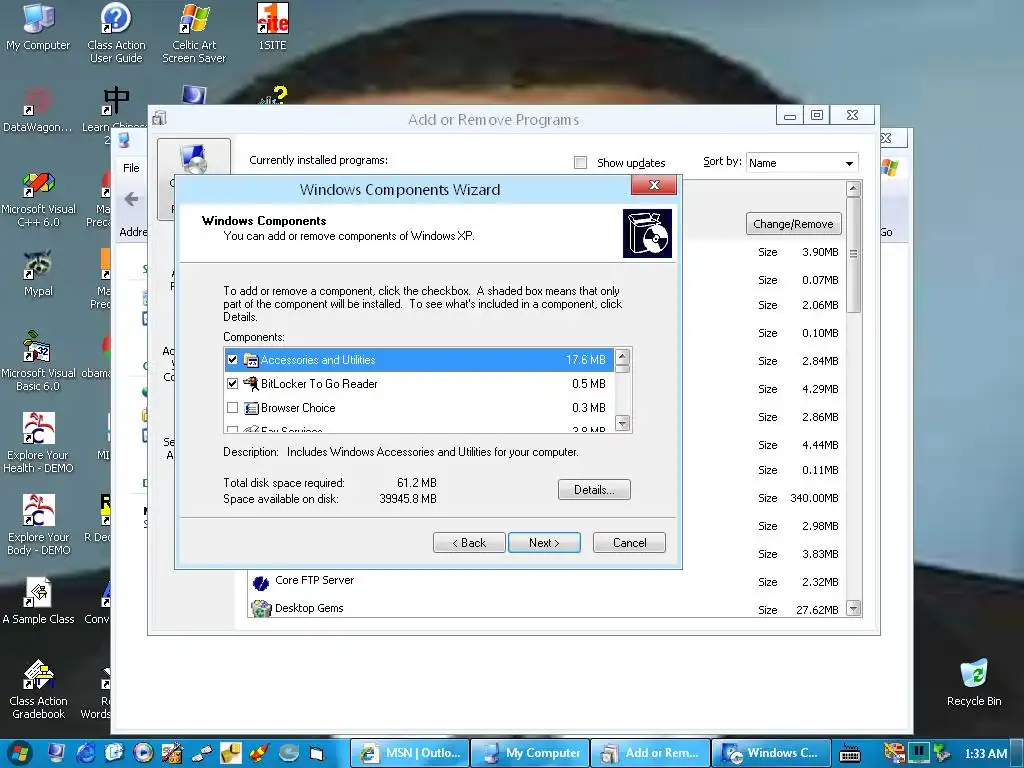
Task: Click Show Desktop quick launch icon
Action: point(56,753)
